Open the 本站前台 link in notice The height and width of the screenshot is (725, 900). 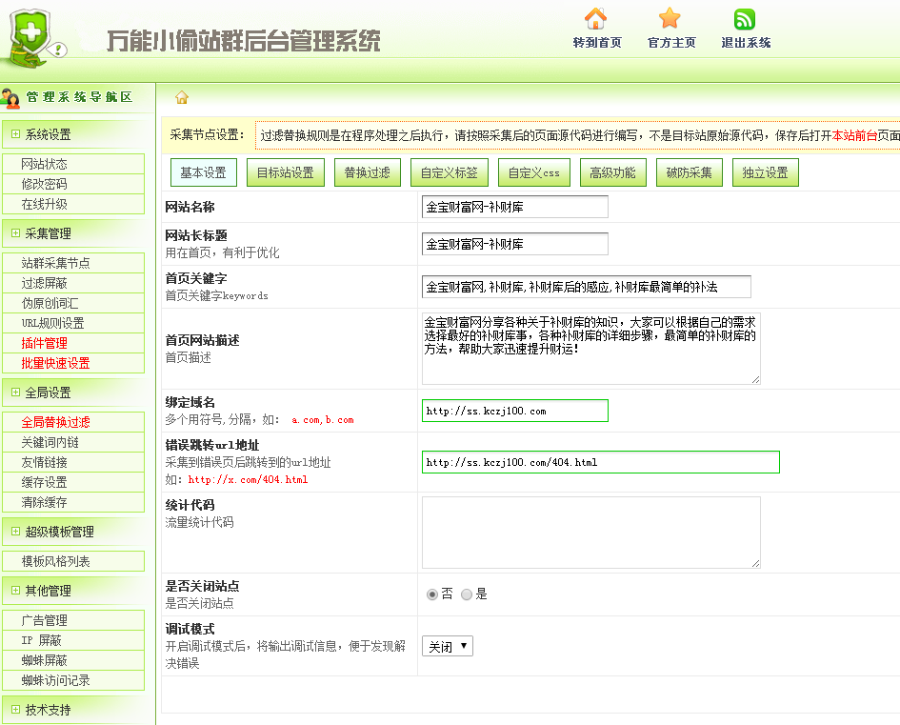click(854, 135)
